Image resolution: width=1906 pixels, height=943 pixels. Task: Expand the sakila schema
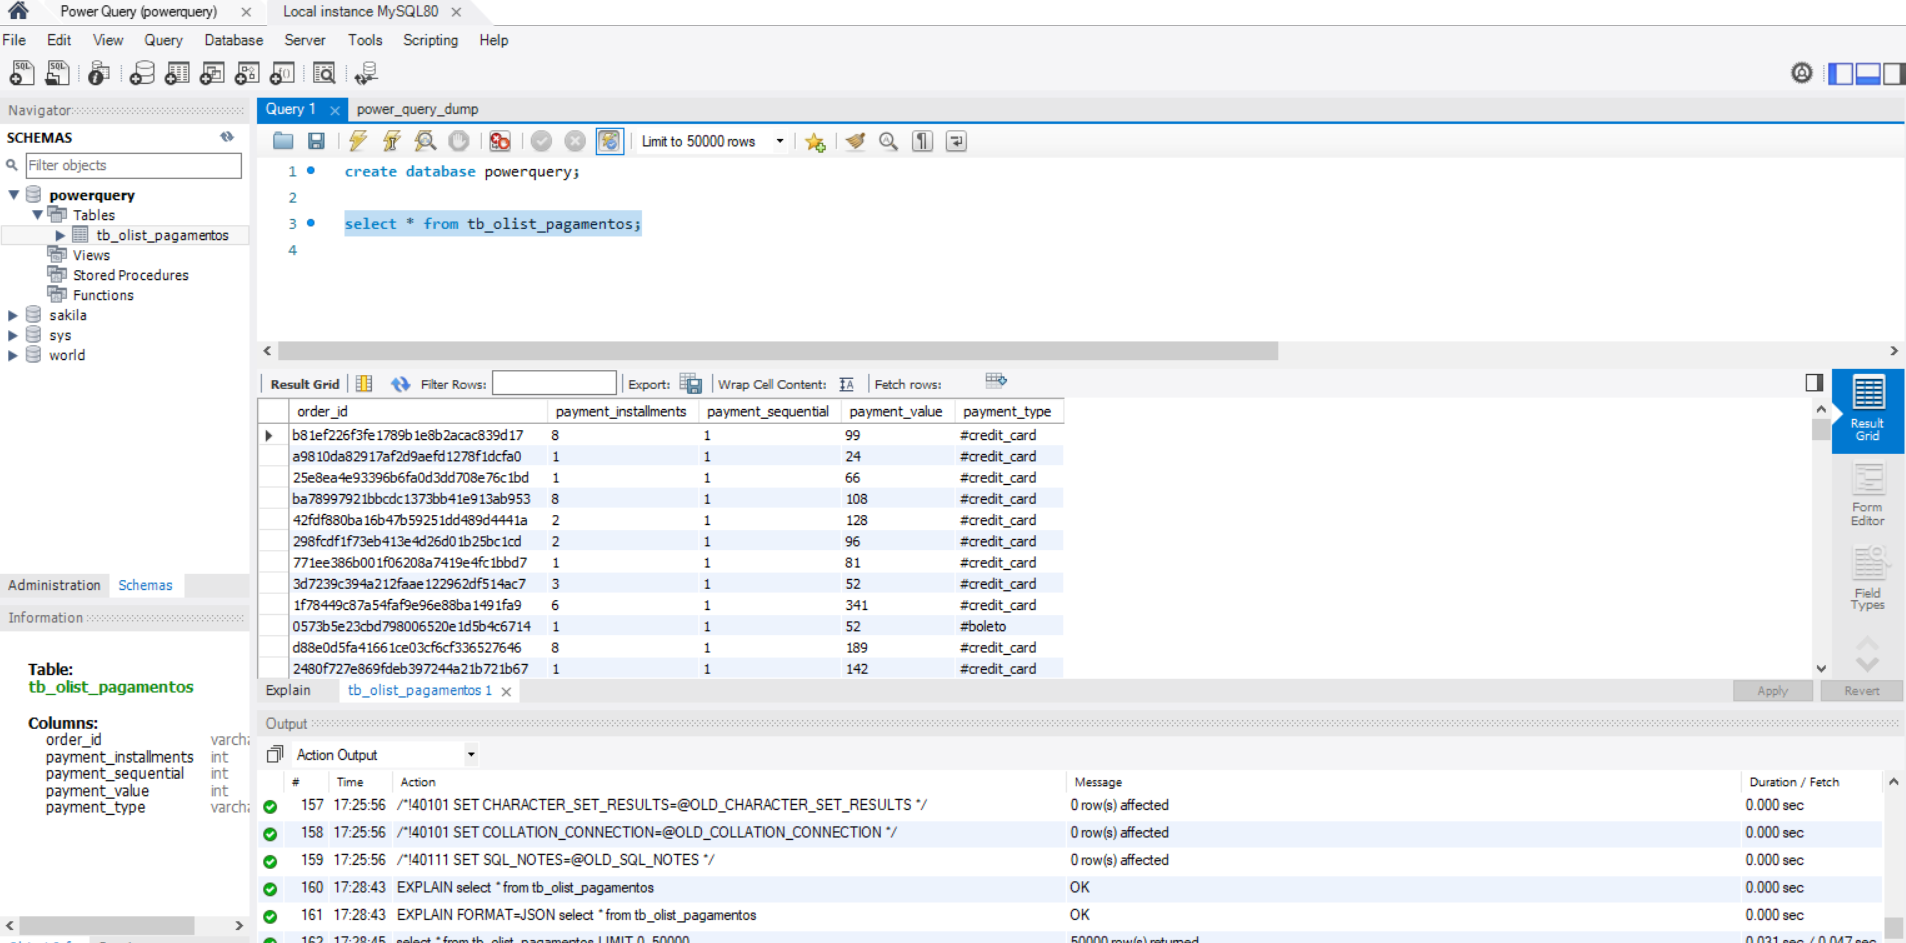tap(13, 315)
